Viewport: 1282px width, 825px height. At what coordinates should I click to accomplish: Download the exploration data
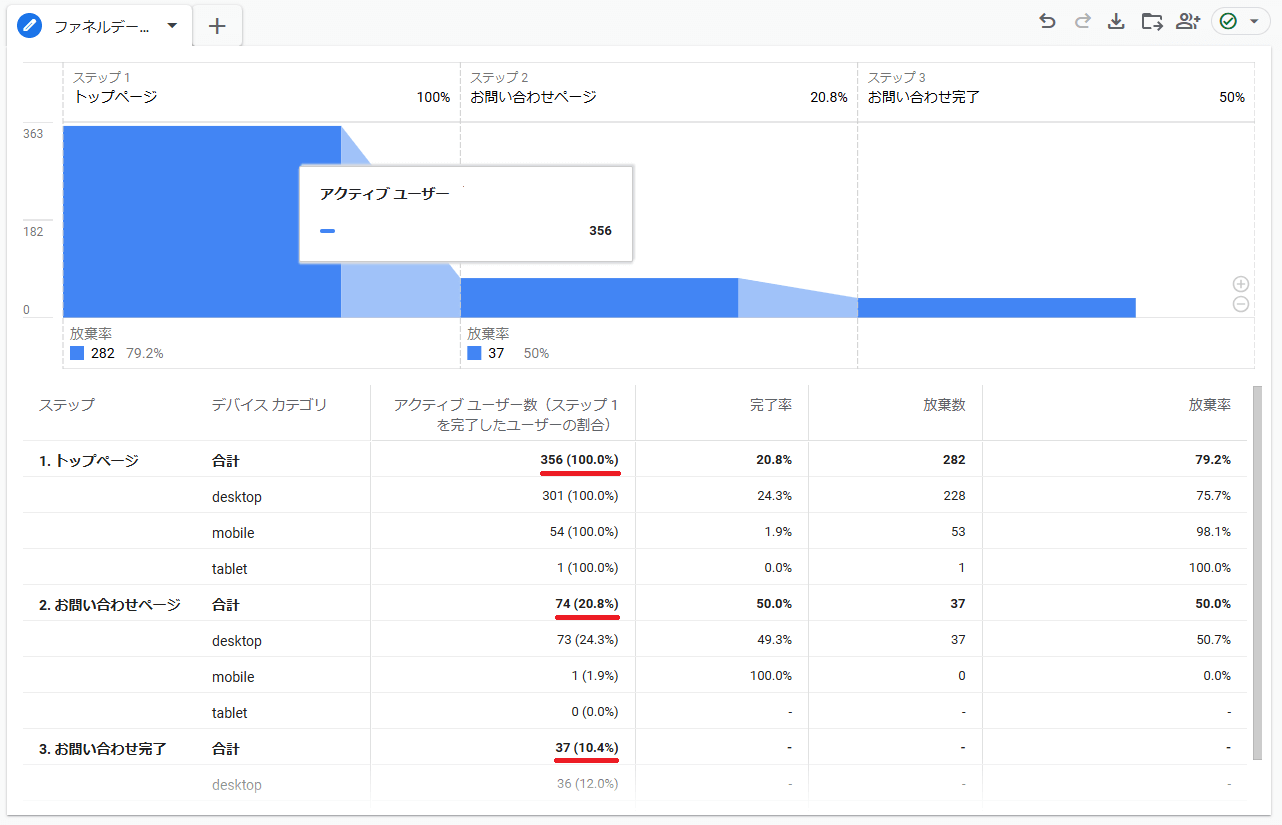pyautogui.click(x=1116, y=21)
